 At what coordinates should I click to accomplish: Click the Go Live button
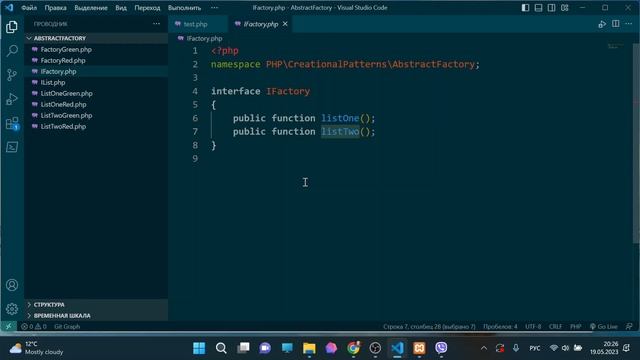(x=604, y=327)
